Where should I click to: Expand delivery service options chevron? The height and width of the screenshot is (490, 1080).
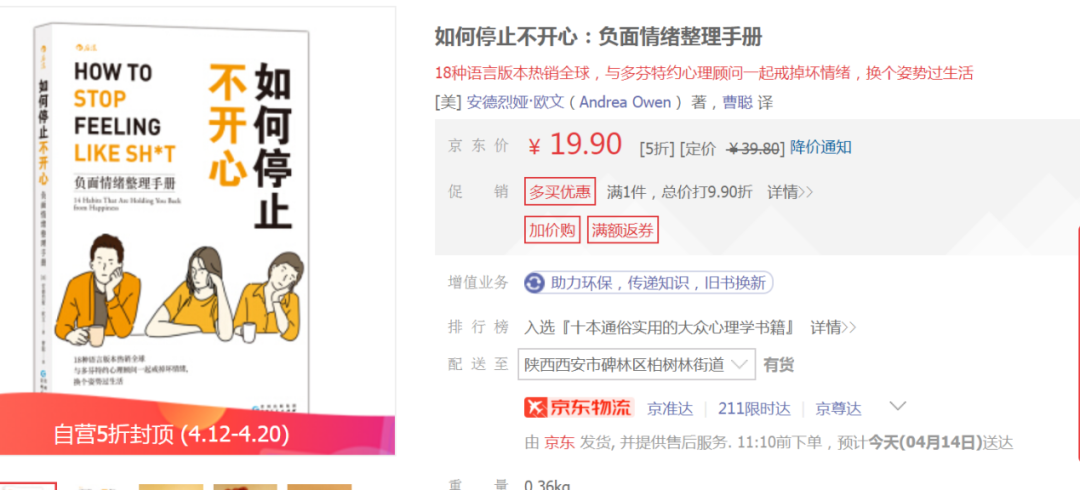(x=897, y=406)
